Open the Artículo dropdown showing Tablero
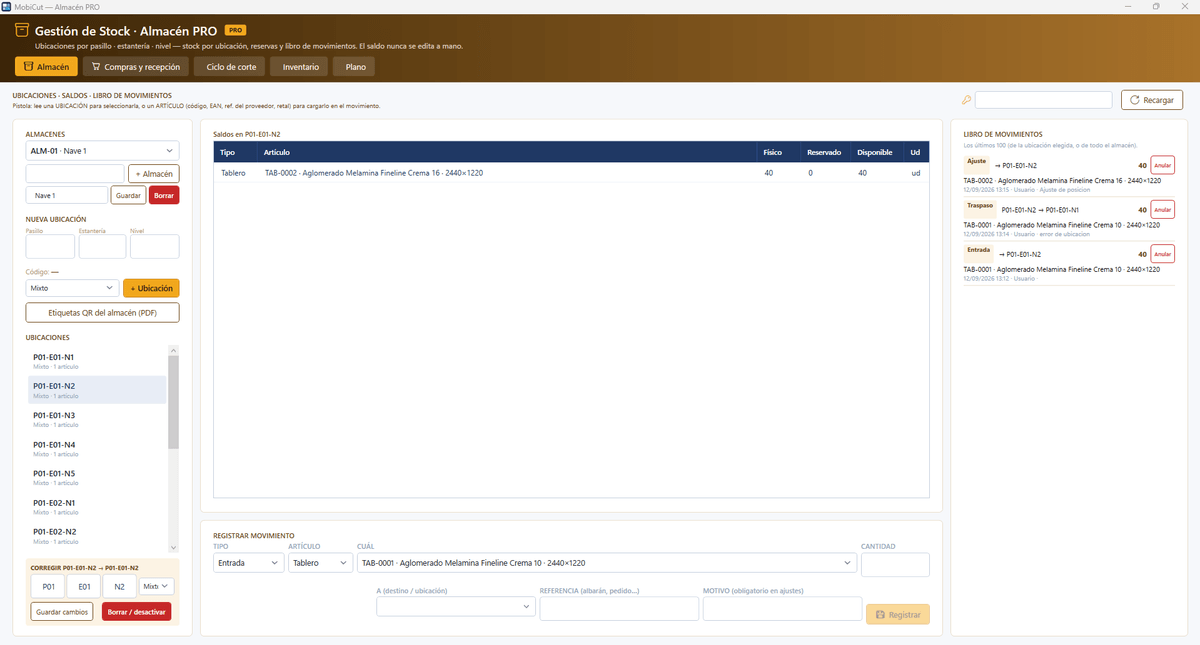Viewport: 1200px width, 645px height. click(x=320, y=563)
